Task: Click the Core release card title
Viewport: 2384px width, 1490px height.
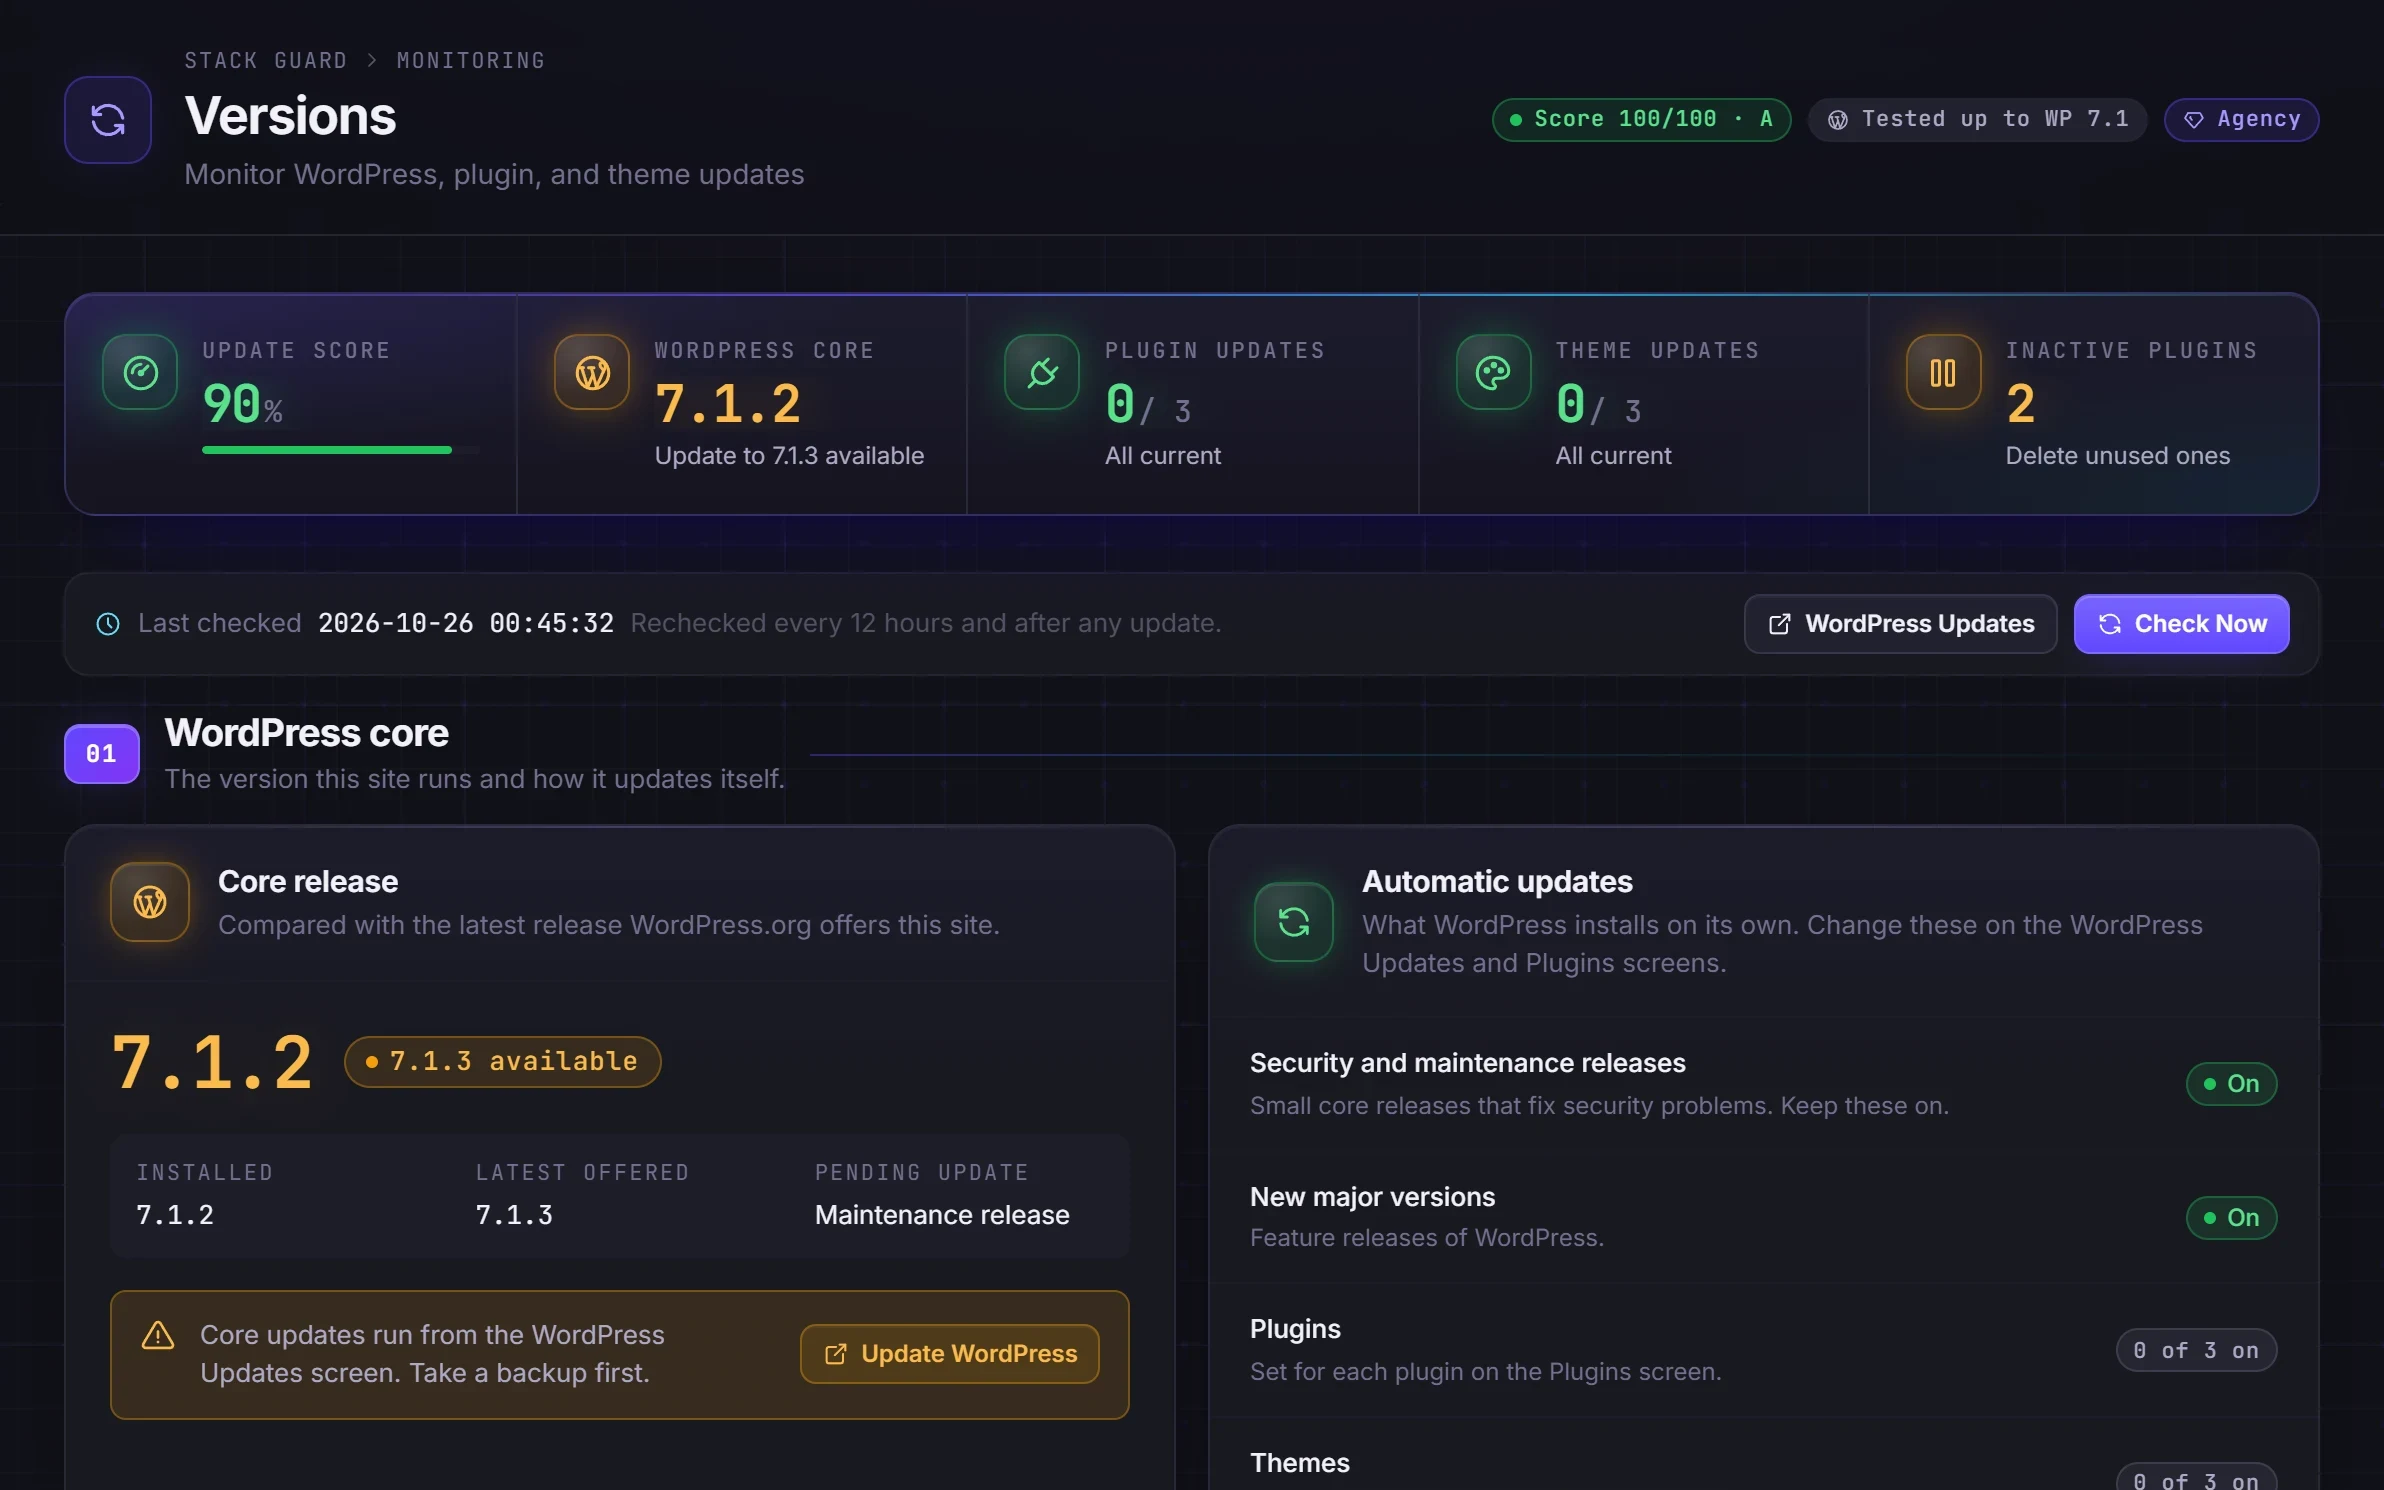Action: (x=308, y=882)
